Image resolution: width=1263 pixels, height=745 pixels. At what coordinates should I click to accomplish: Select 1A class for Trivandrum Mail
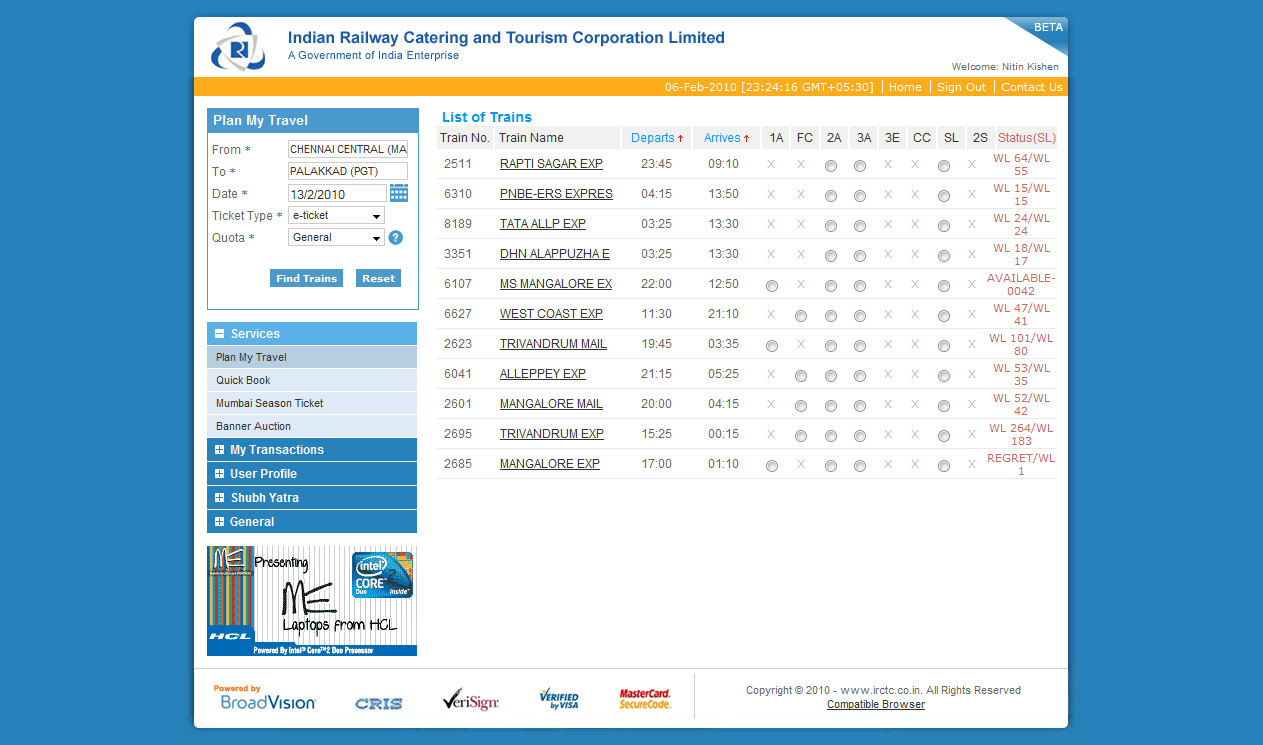tap(772, 346)
